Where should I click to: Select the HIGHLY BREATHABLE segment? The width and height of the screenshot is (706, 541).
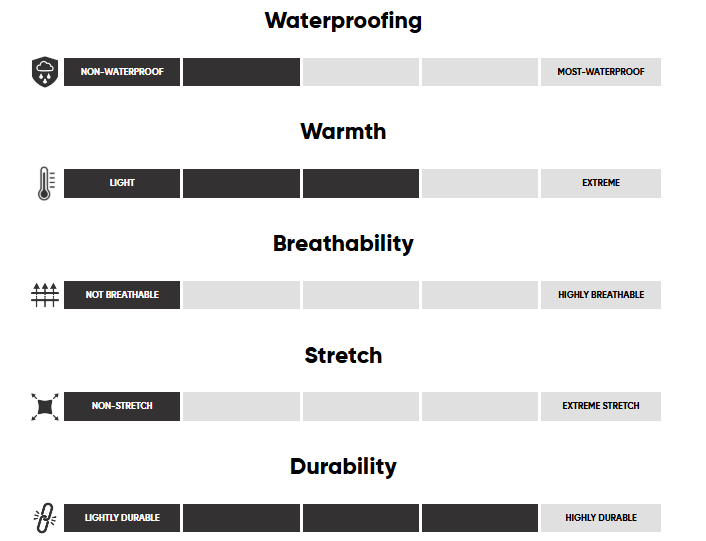600,295
